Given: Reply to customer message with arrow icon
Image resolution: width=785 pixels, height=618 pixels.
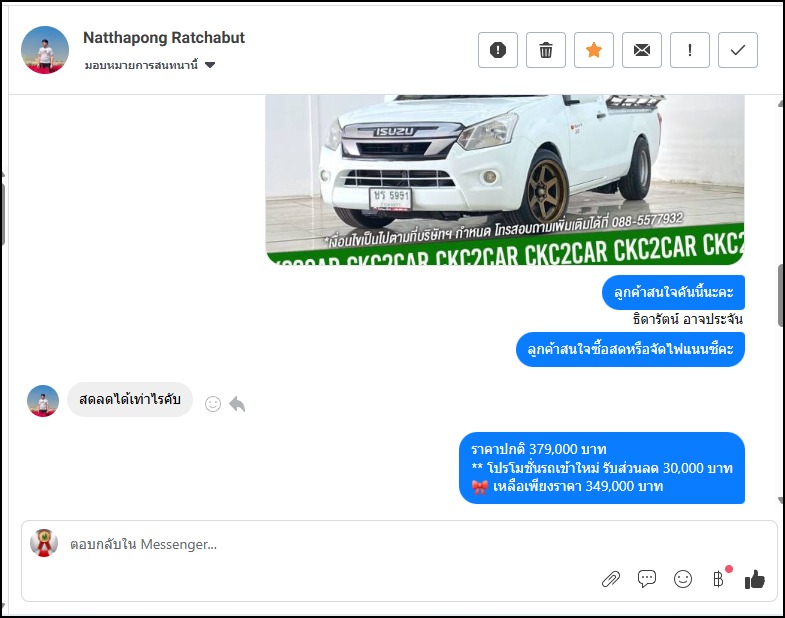Looking at the screenshot, I should (237, 404).
